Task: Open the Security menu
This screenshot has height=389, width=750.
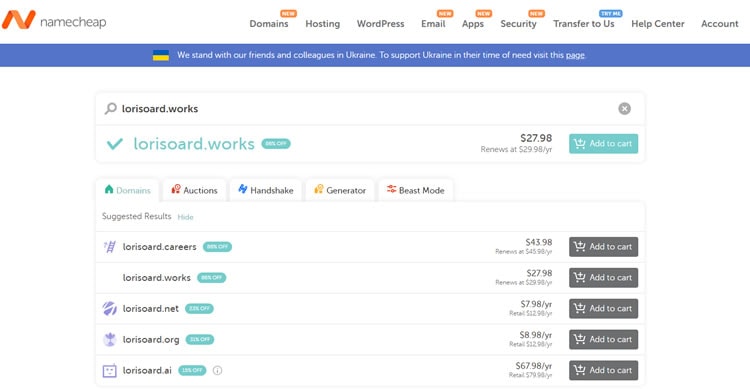Action: [x=518, y=23]
